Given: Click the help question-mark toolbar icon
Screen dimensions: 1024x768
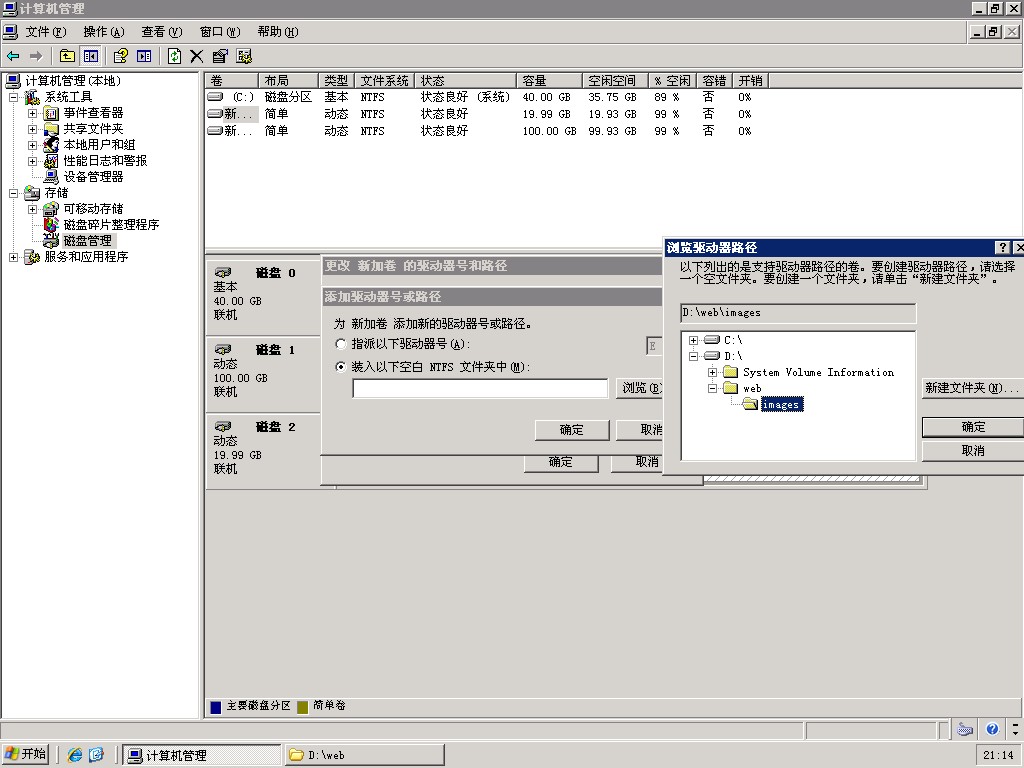Looking at the screenshot, I should pos(121,56).
